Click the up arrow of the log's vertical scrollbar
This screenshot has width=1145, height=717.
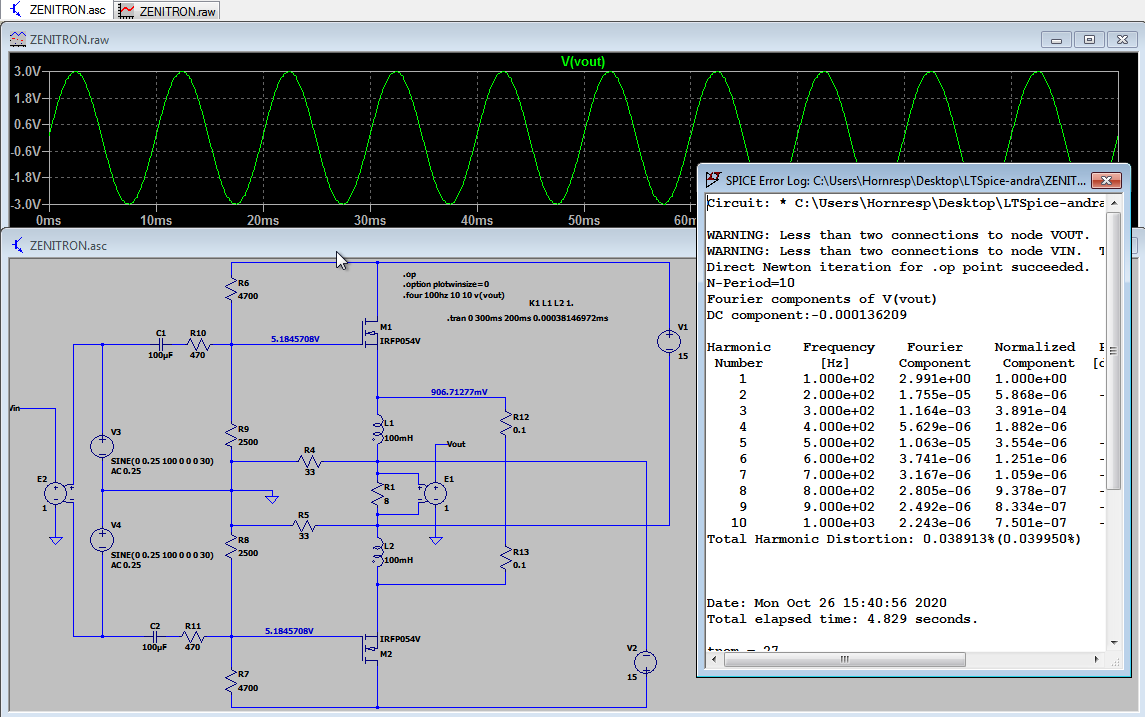pos(1114,202)
